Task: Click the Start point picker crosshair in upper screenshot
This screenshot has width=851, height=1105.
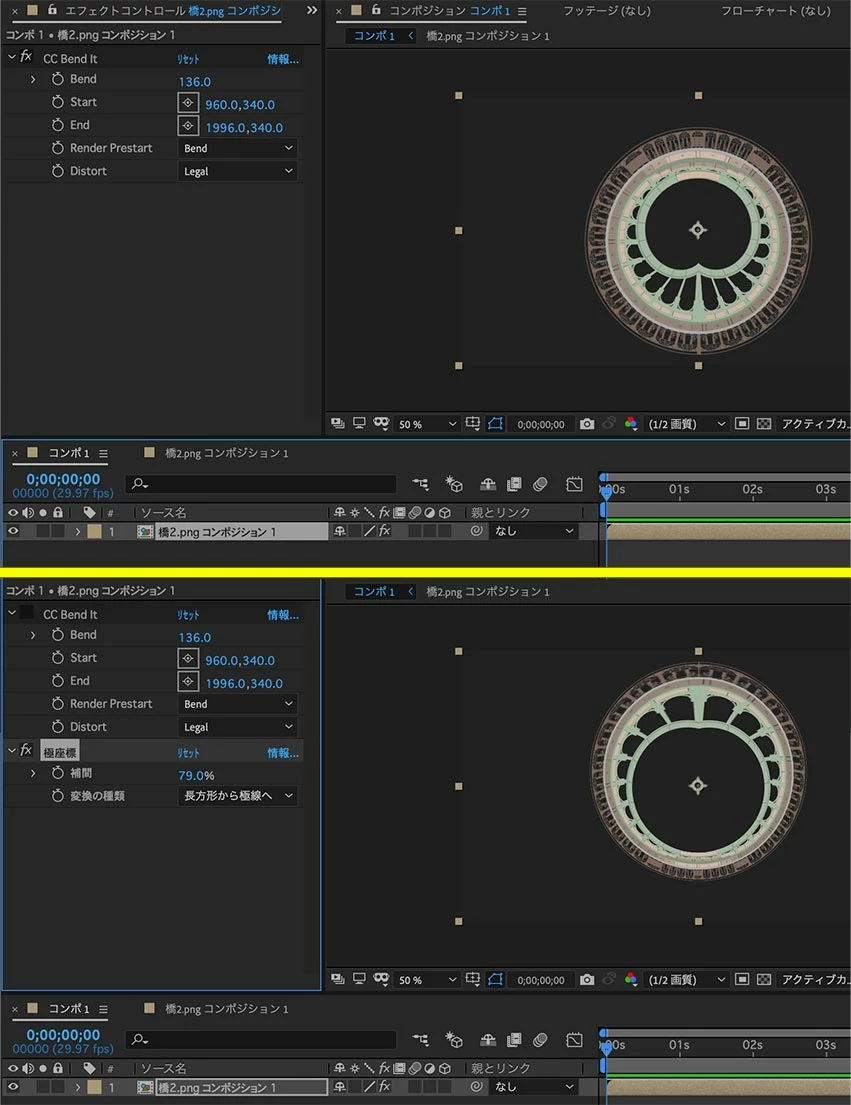Action: 187,103
